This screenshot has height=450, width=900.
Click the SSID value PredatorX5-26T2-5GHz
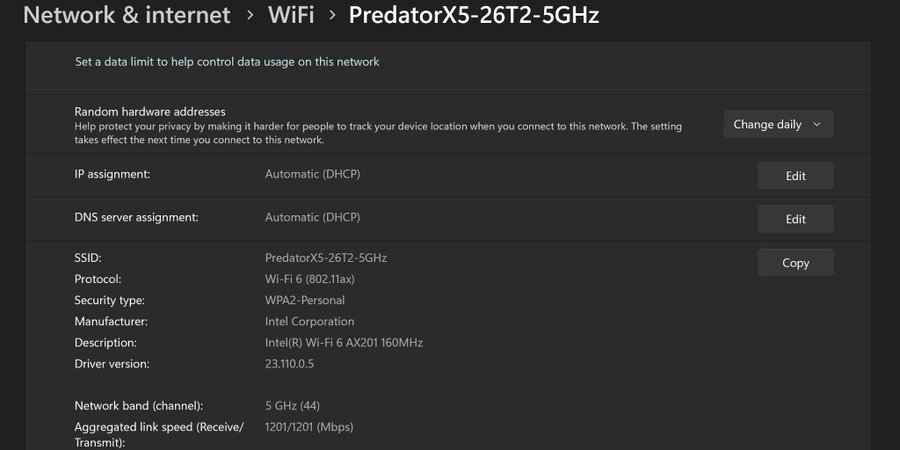pyautogui.click(x=325, y=258)
